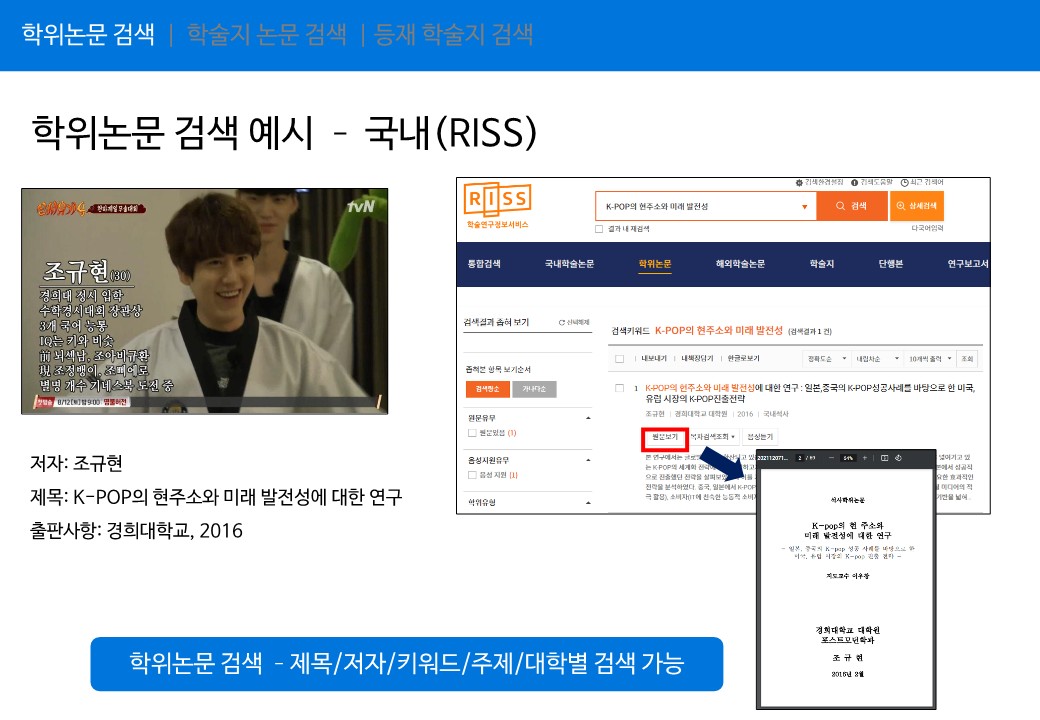Collapse 음성지원유무 filter section
Image resolution: width=1040 pixels, height=720 pixels.
(588, 460)
